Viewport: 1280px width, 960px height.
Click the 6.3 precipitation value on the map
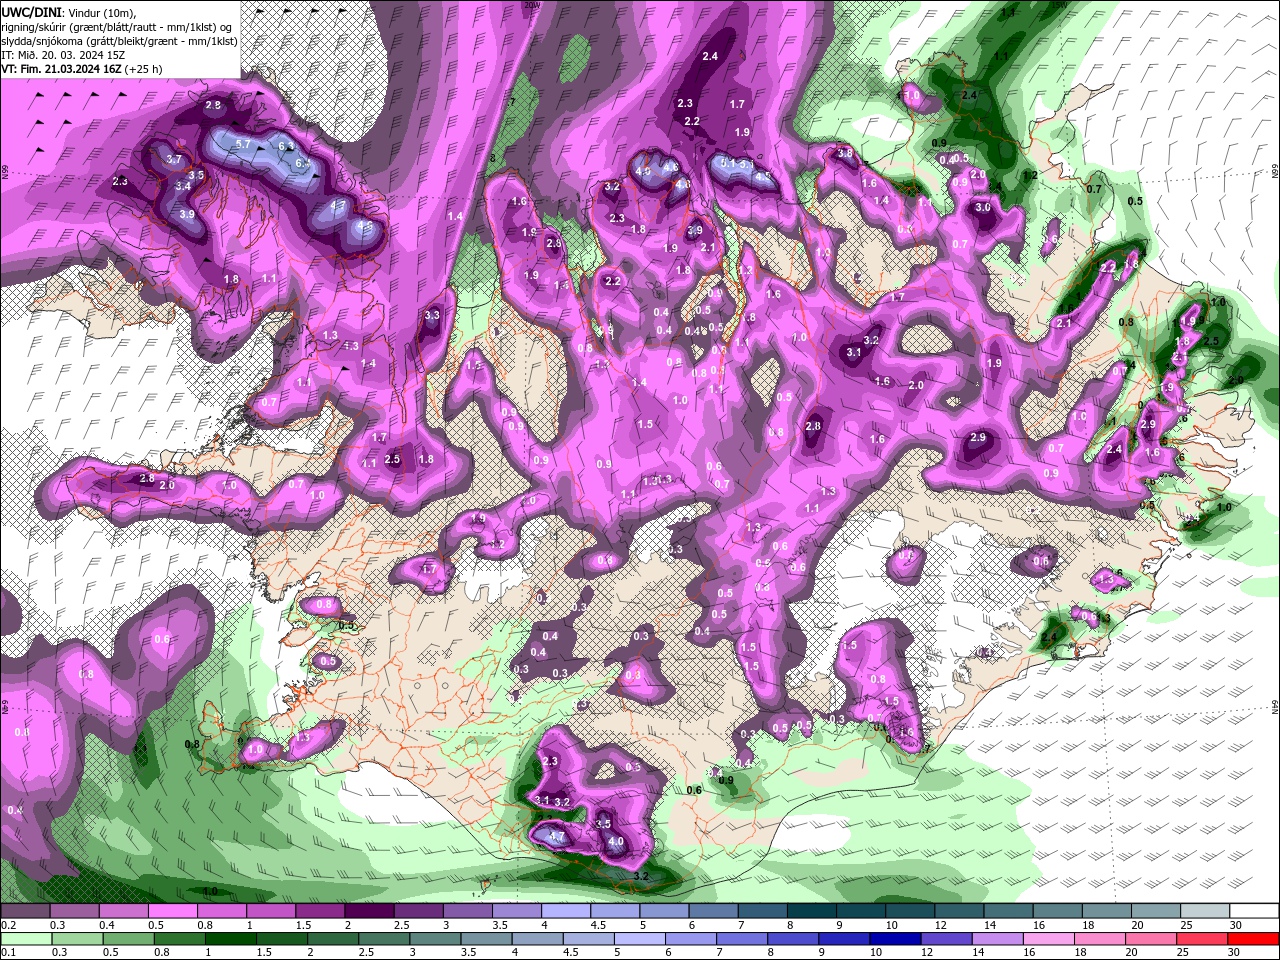[x=286, y=147]
